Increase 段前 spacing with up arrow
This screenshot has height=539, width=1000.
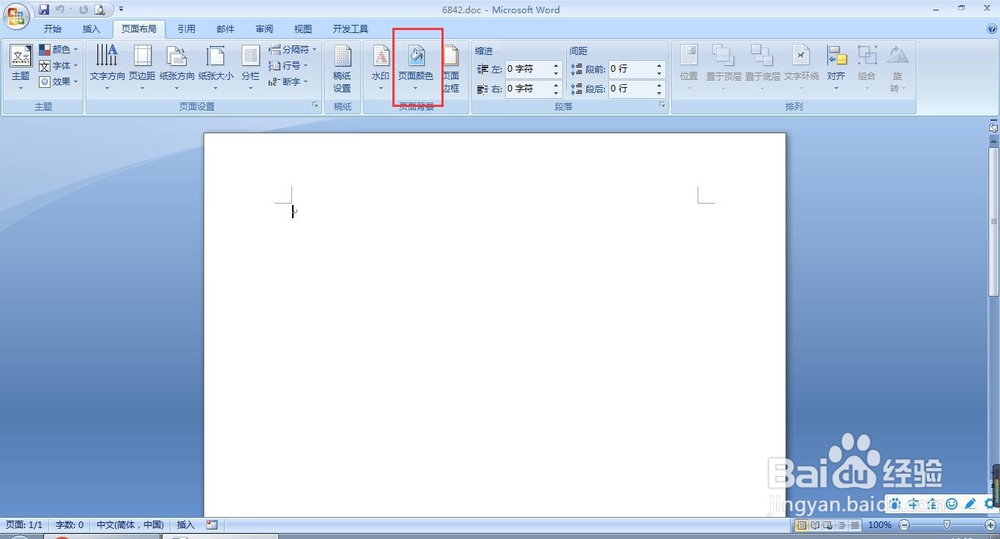(x=659, y=66)
